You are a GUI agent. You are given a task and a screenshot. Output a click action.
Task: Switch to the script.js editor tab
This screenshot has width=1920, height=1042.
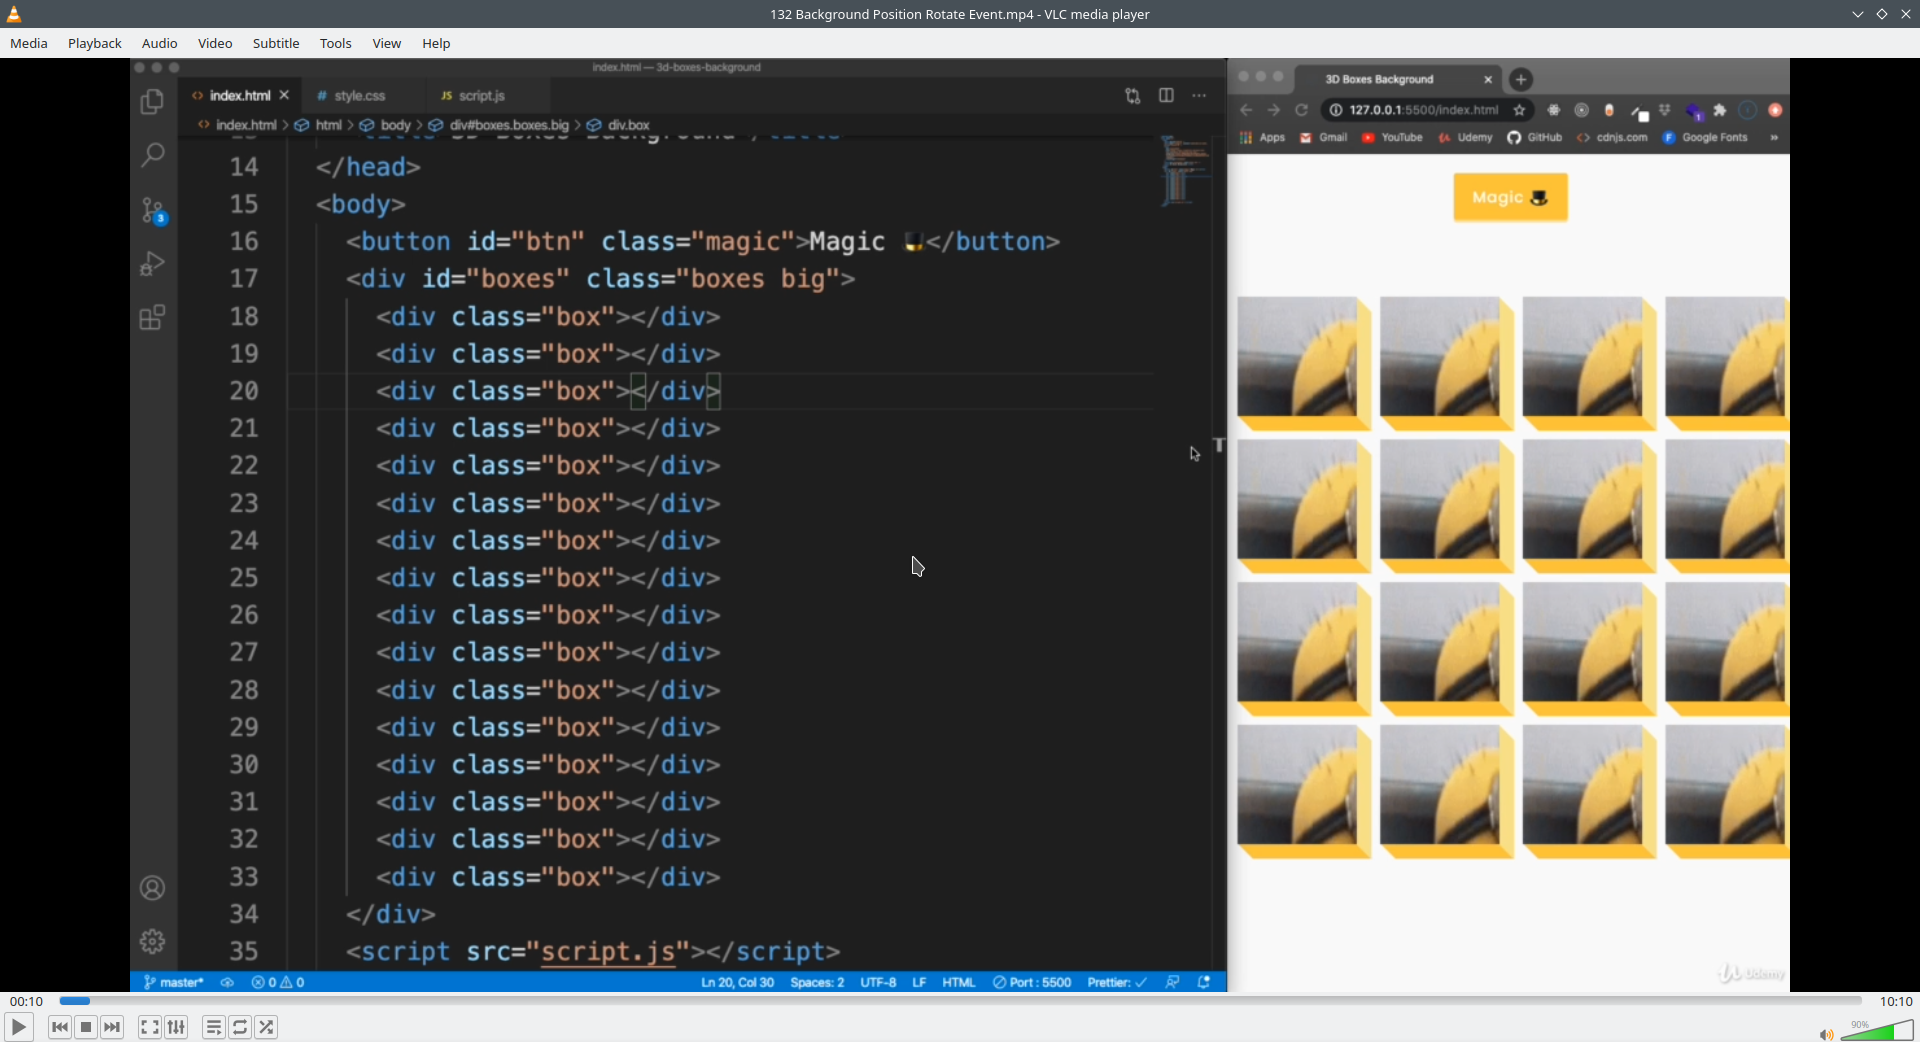[x=482, y=96]
